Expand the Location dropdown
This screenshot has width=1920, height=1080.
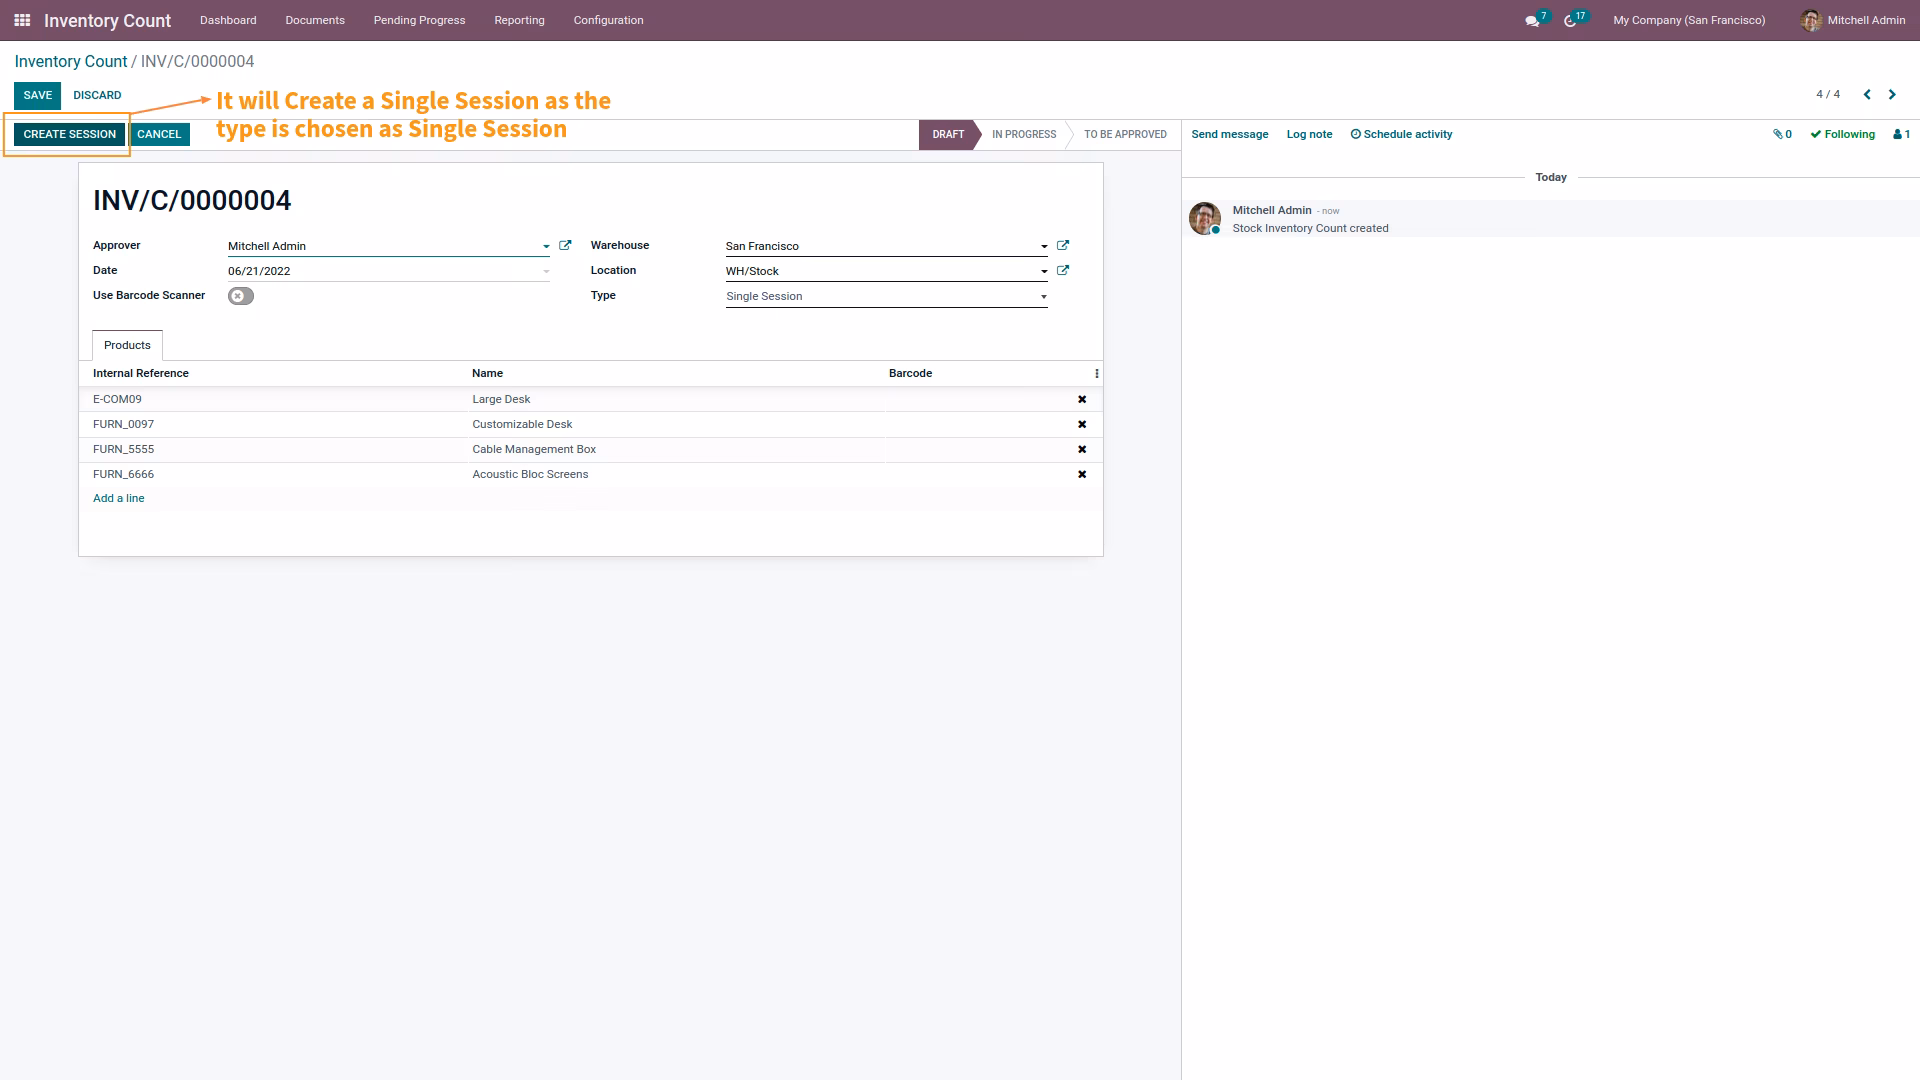pyautogui.click(x=1044, y=271)
